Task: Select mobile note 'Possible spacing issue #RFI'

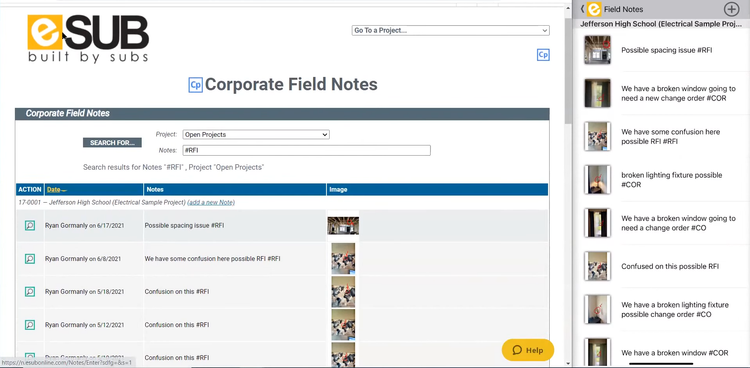Action: pos(666,50)
